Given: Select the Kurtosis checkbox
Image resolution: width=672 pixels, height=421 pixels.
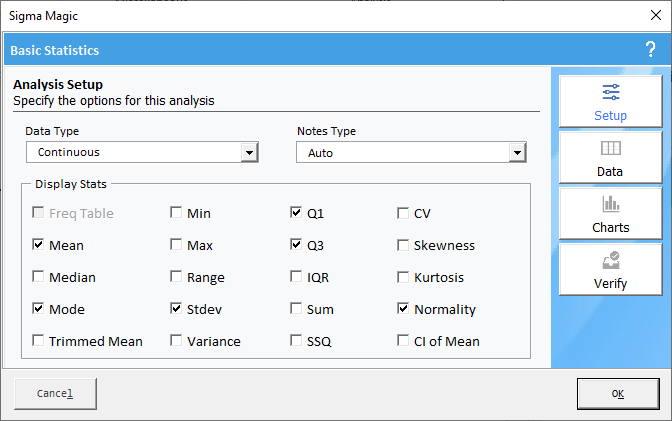Looking at the screenshot, I should 403,277.
